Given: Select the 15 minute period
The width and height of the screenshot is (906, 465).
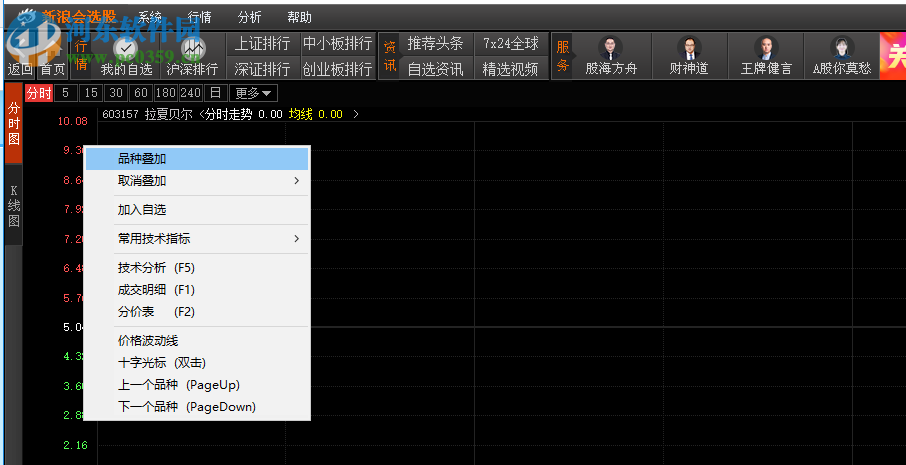Looking at the screenshot, I should (x=91, y=93).
